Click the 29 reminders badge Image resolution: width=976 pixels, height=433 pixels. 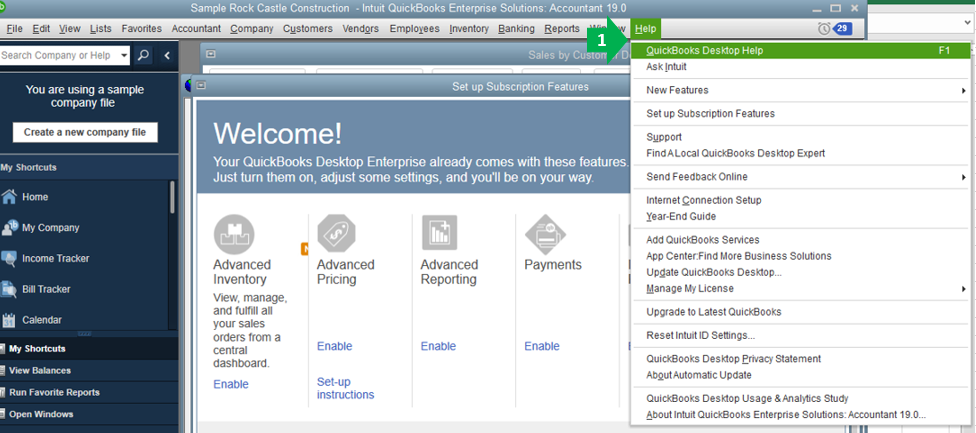point(842,29)
